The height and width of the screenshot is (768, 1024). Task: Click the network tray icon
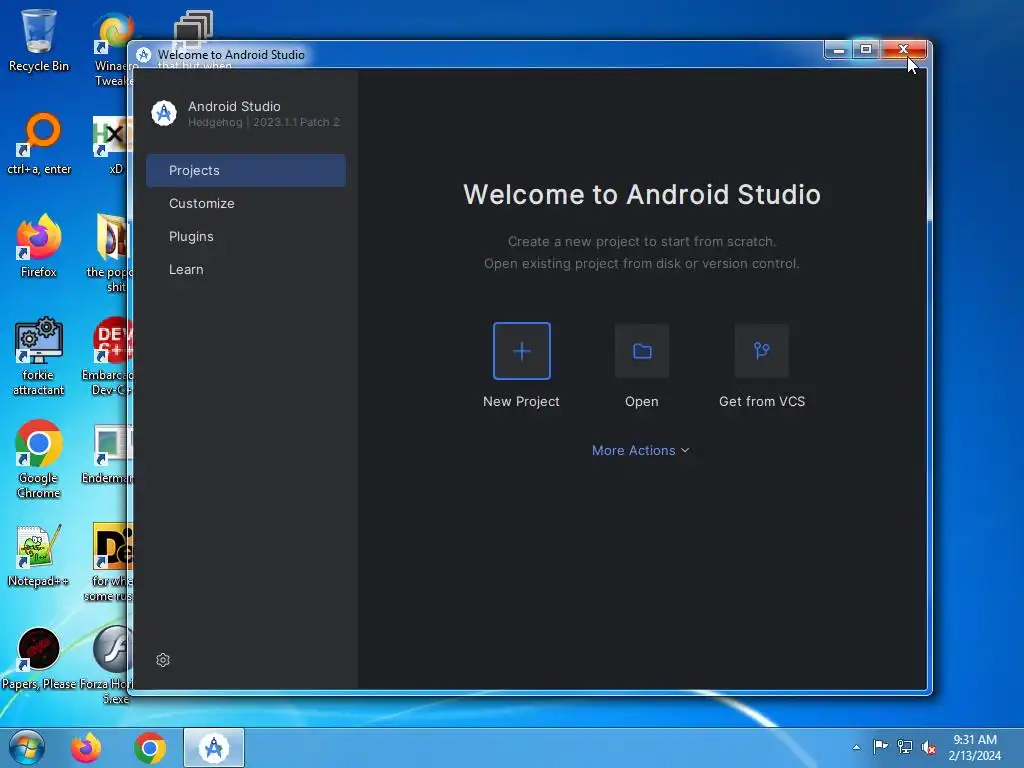pos(904,746)
